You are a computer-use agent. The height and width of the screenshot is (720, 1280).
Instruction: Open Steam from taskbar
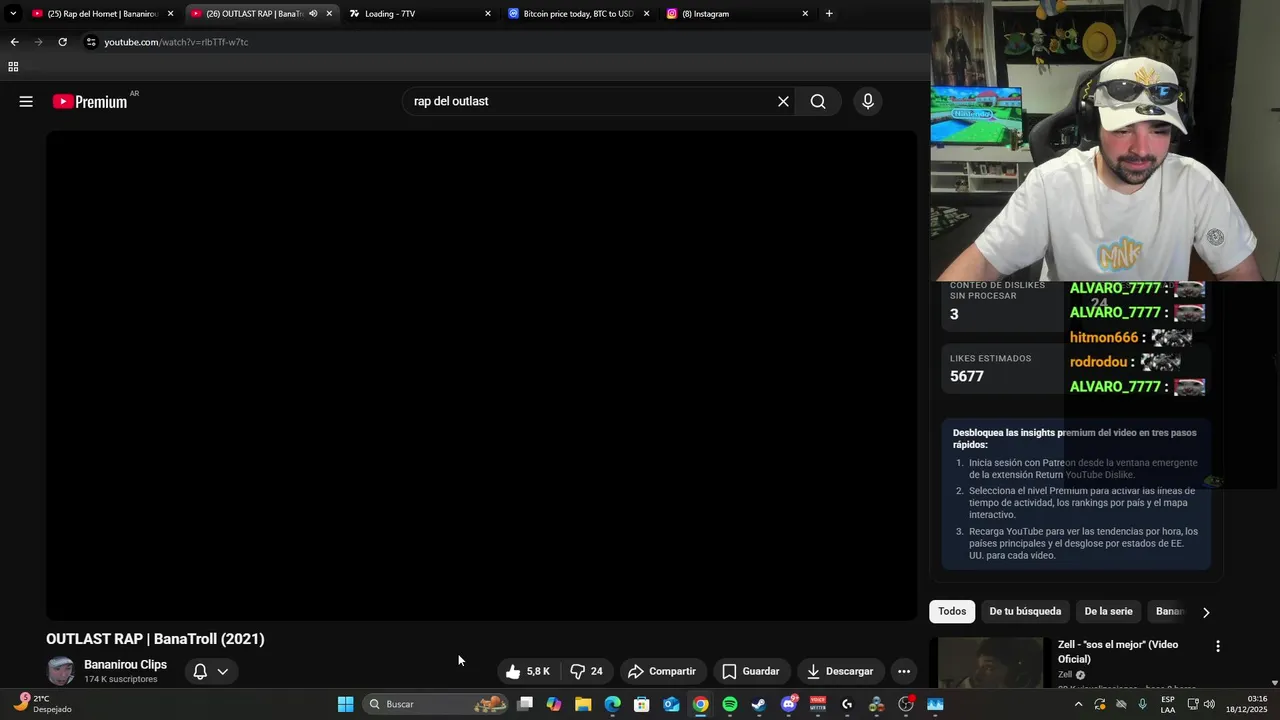pyautogui.click(x=759, y=704)
